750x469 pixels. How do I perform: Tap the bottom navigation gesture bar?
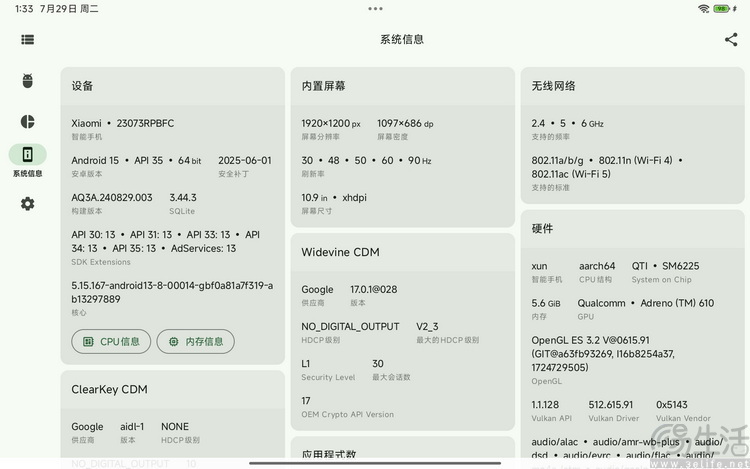(x=375, y=463)
